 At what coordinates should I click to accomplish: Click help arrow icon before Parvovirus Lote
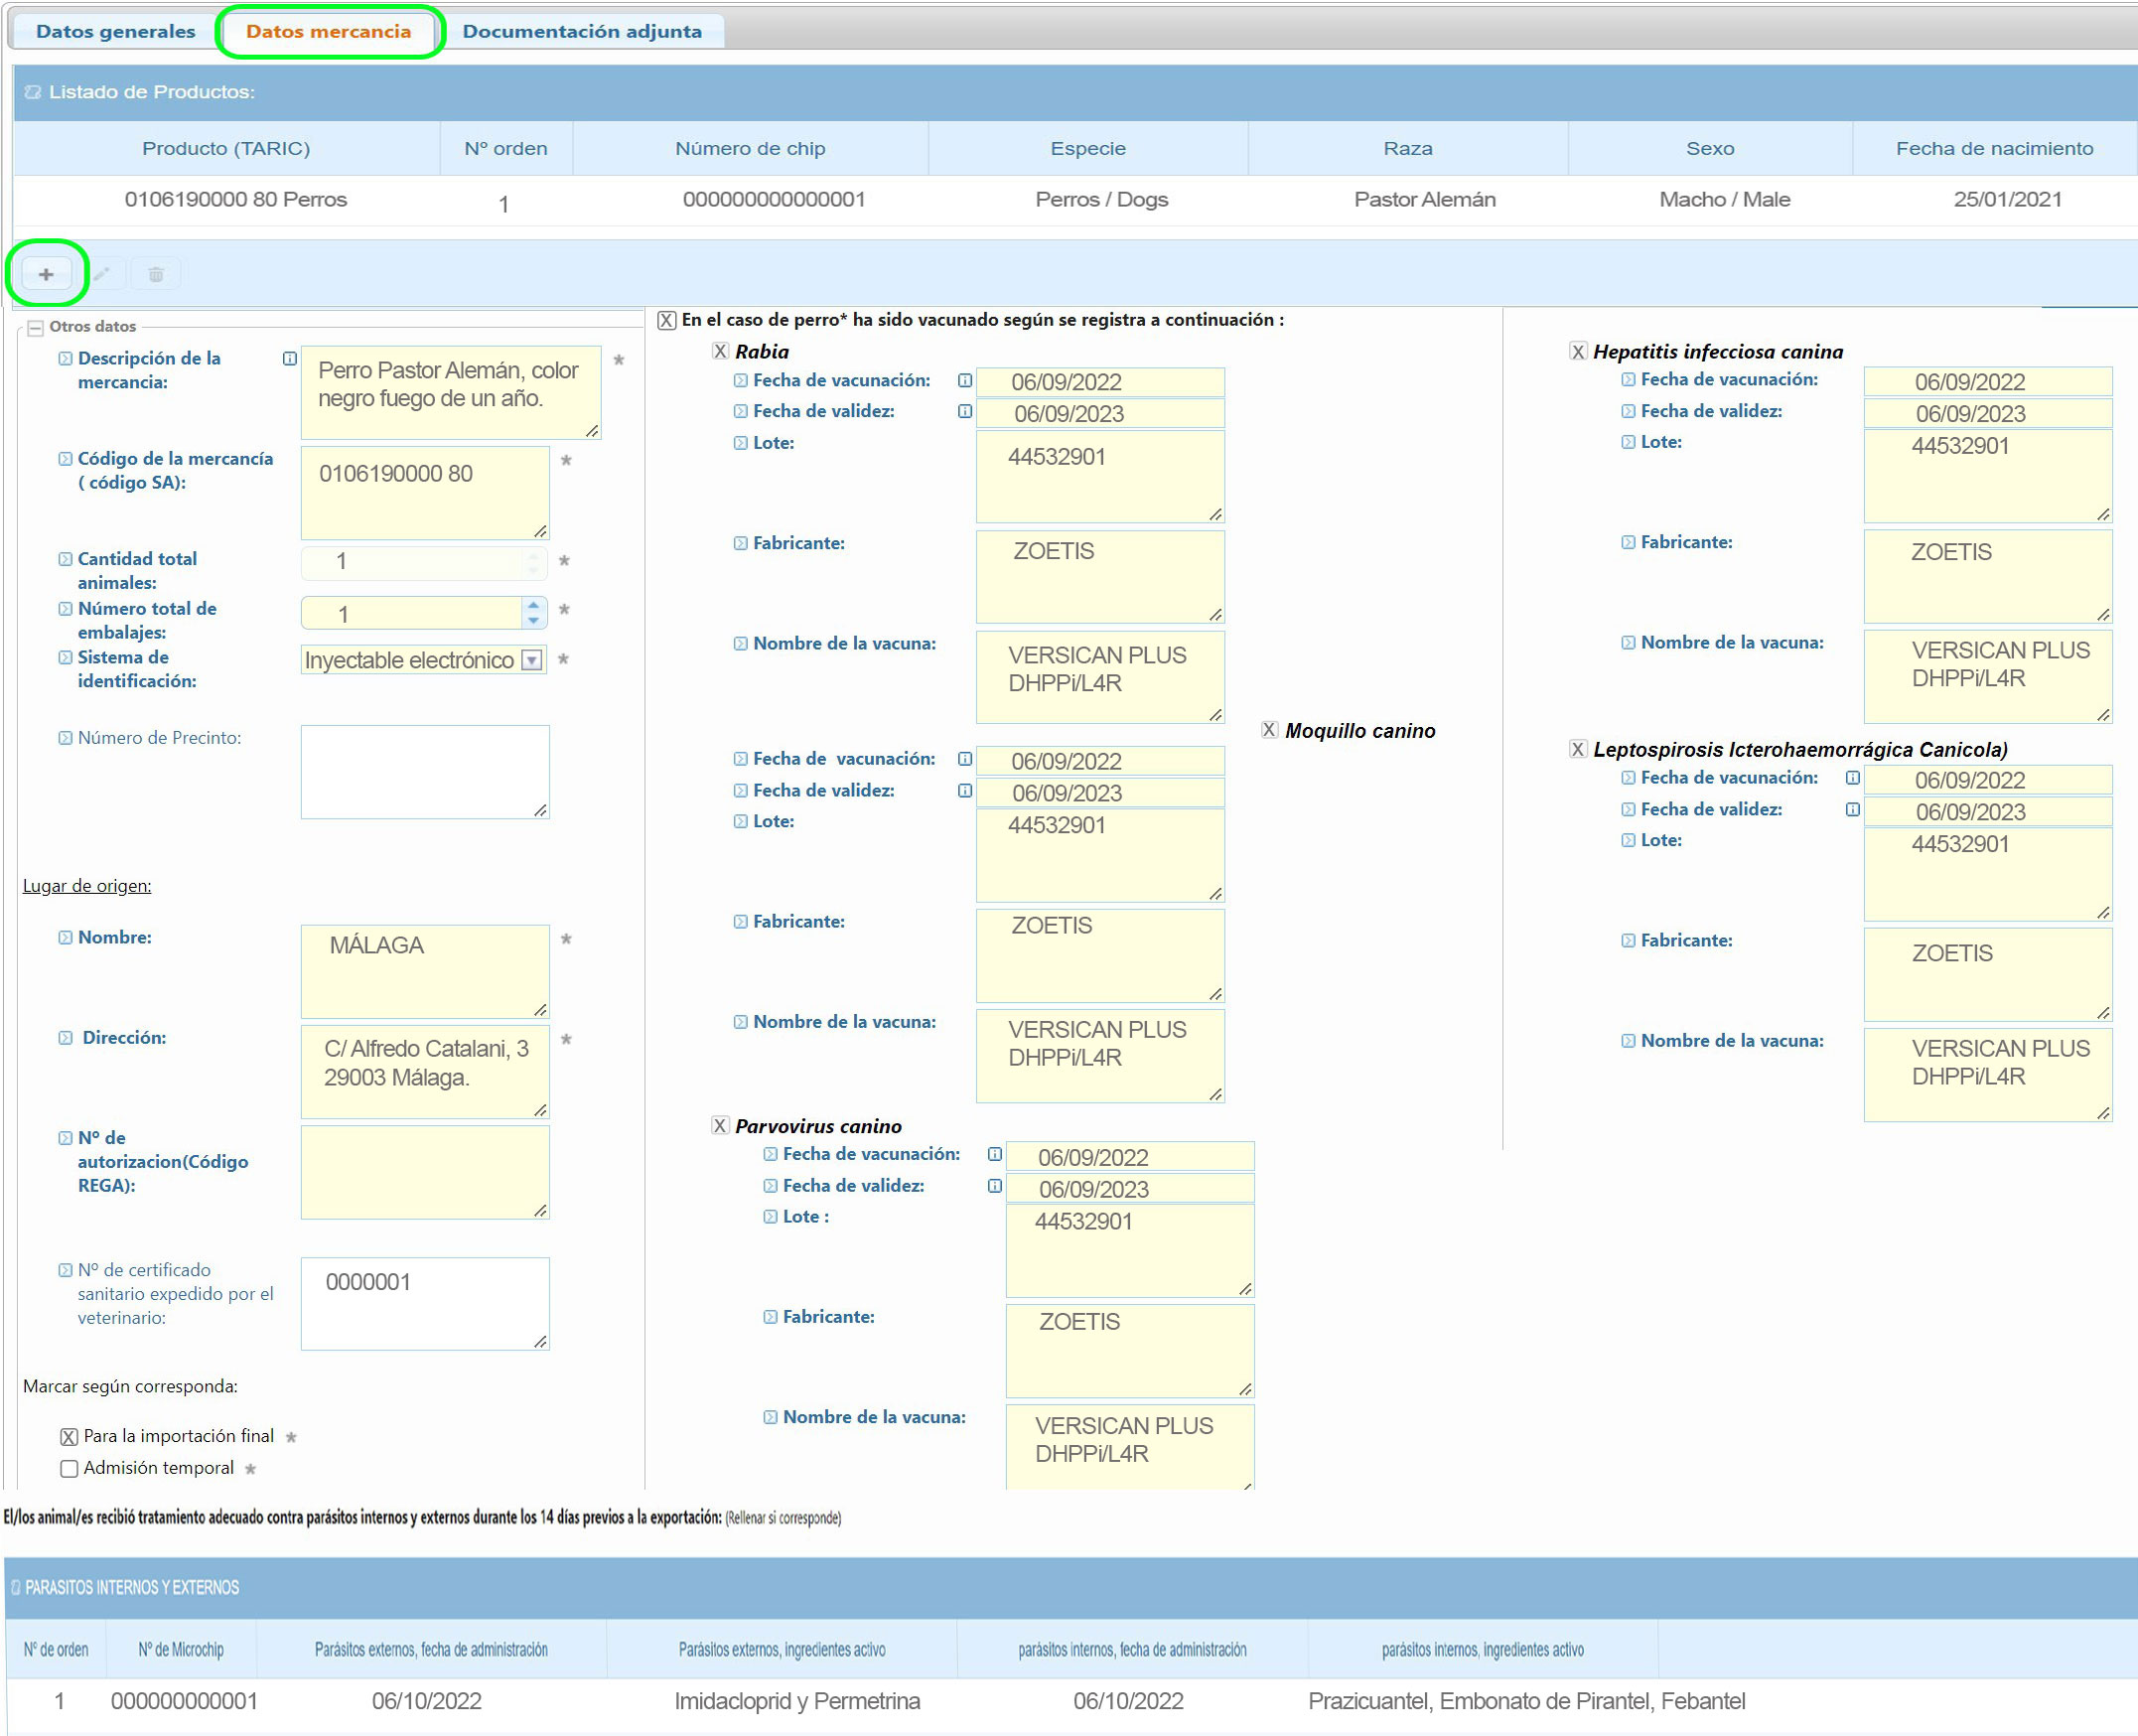[x=771, y=1217]
